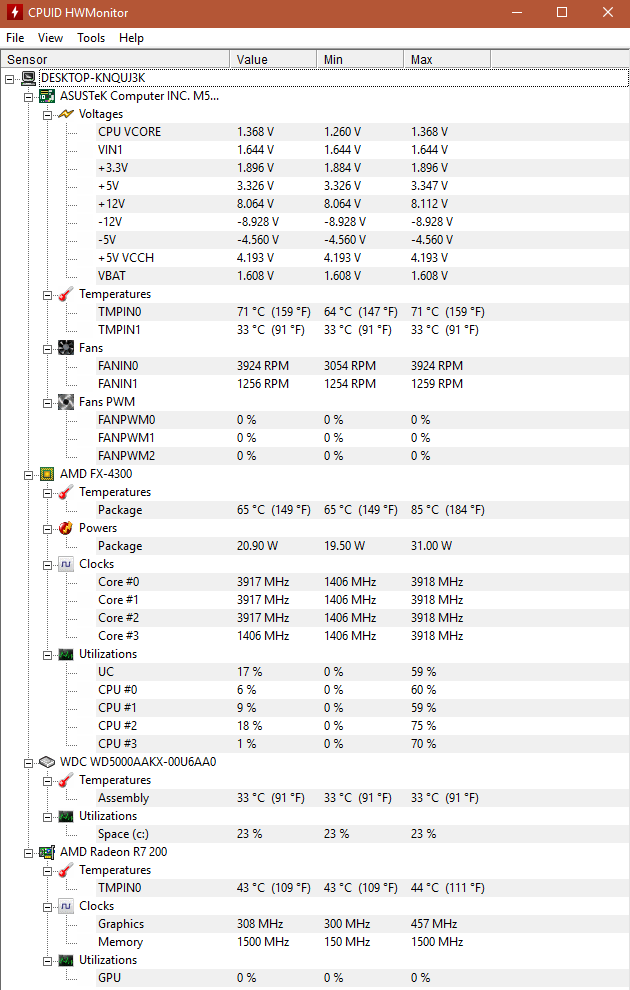The image size is (630, 990).
Task: Open the Tools menu
Action: (91, 38)
